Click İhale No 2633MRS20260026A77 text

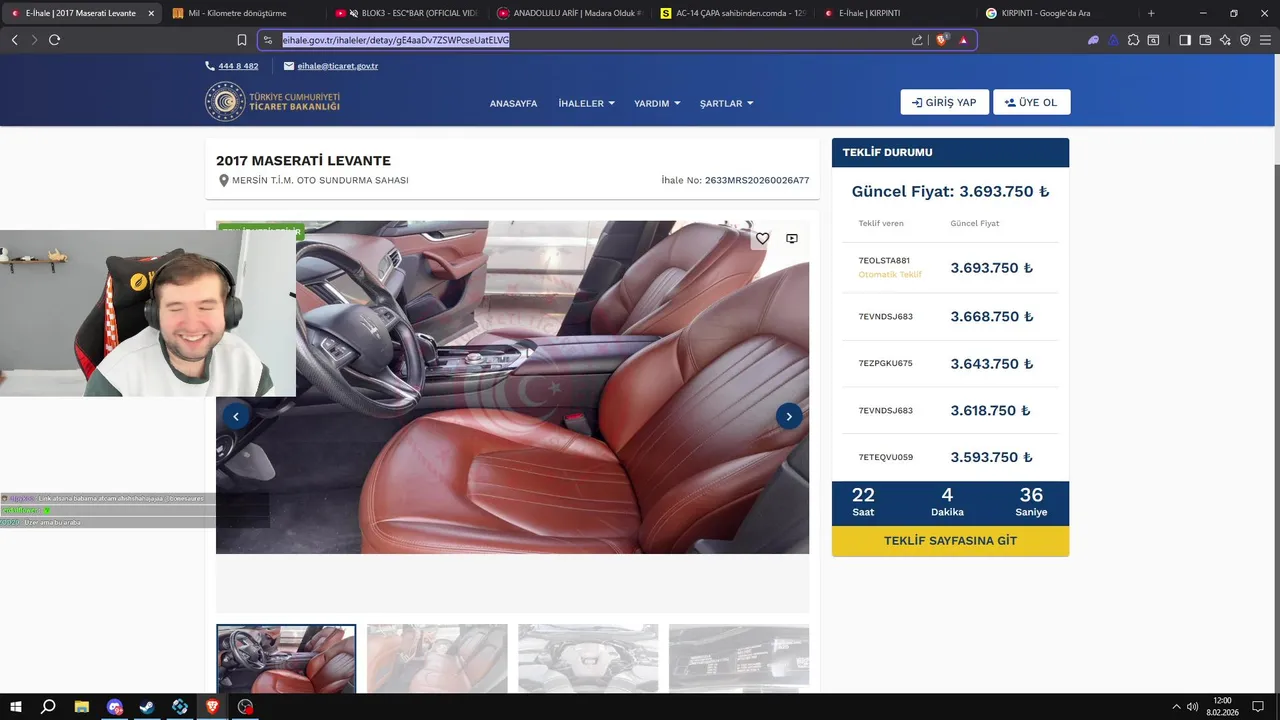[735, 181]
